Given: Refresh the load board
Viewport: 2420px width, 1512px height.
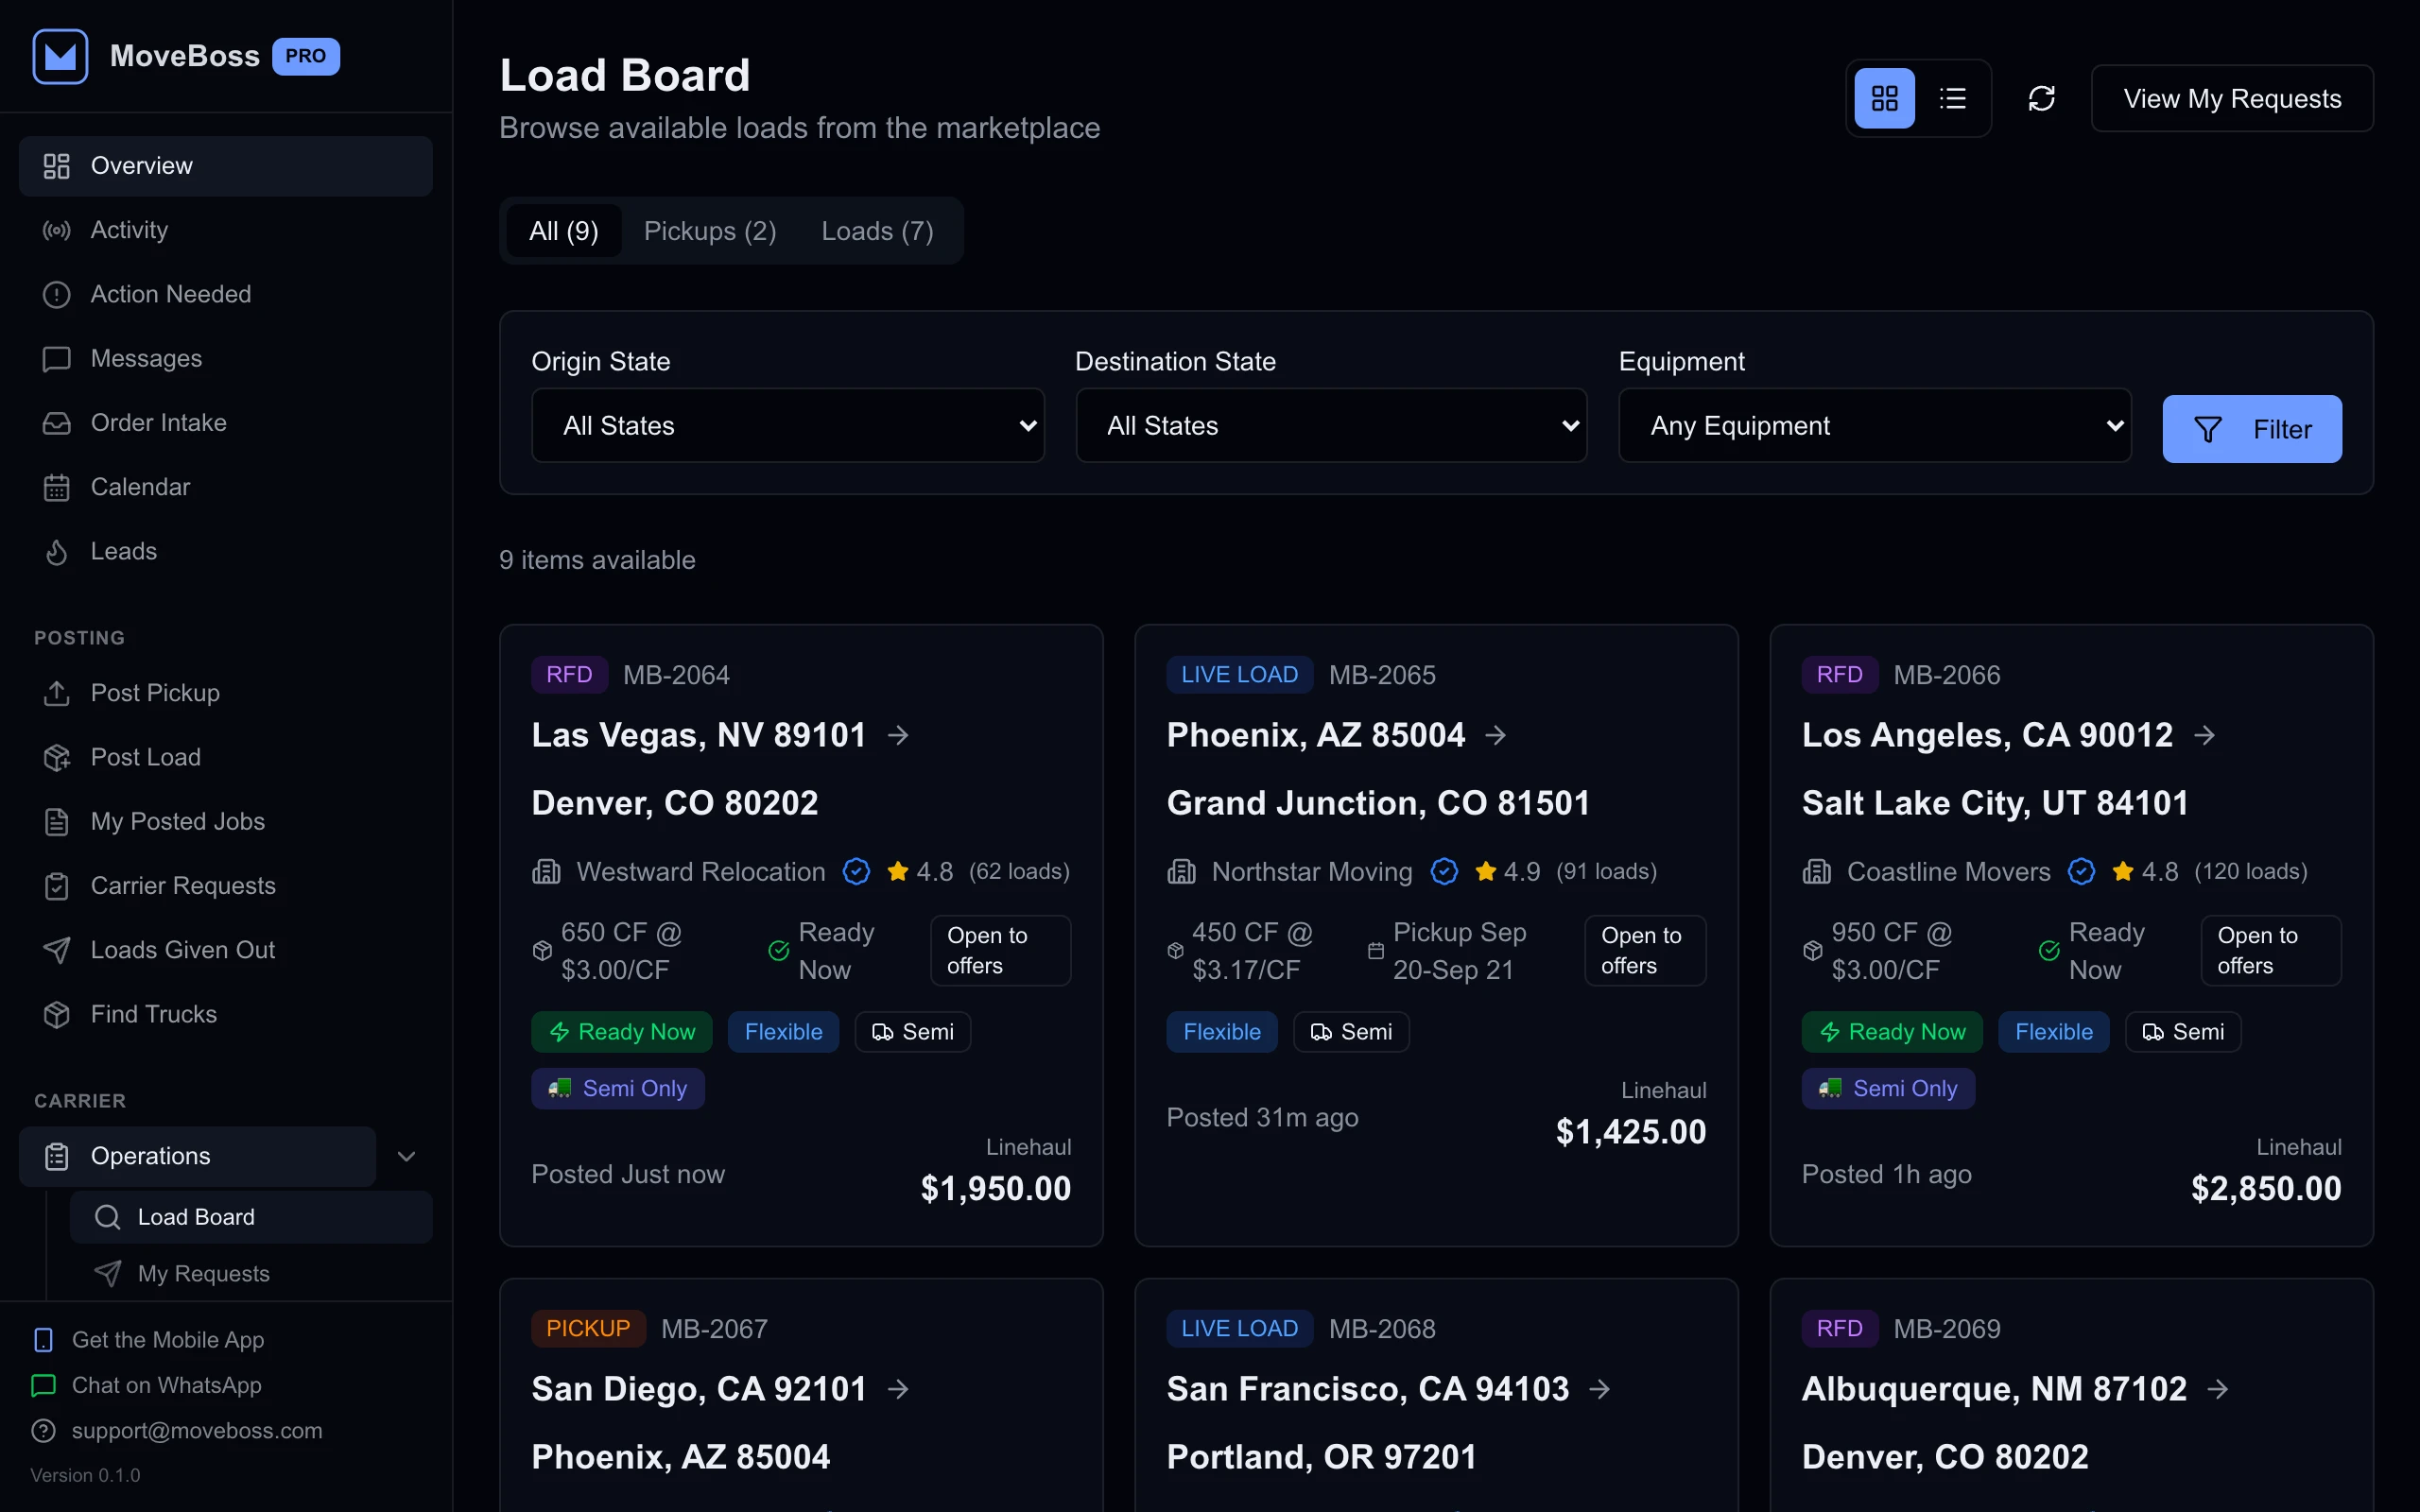Looking at the screenshot, I should 2041,98.
